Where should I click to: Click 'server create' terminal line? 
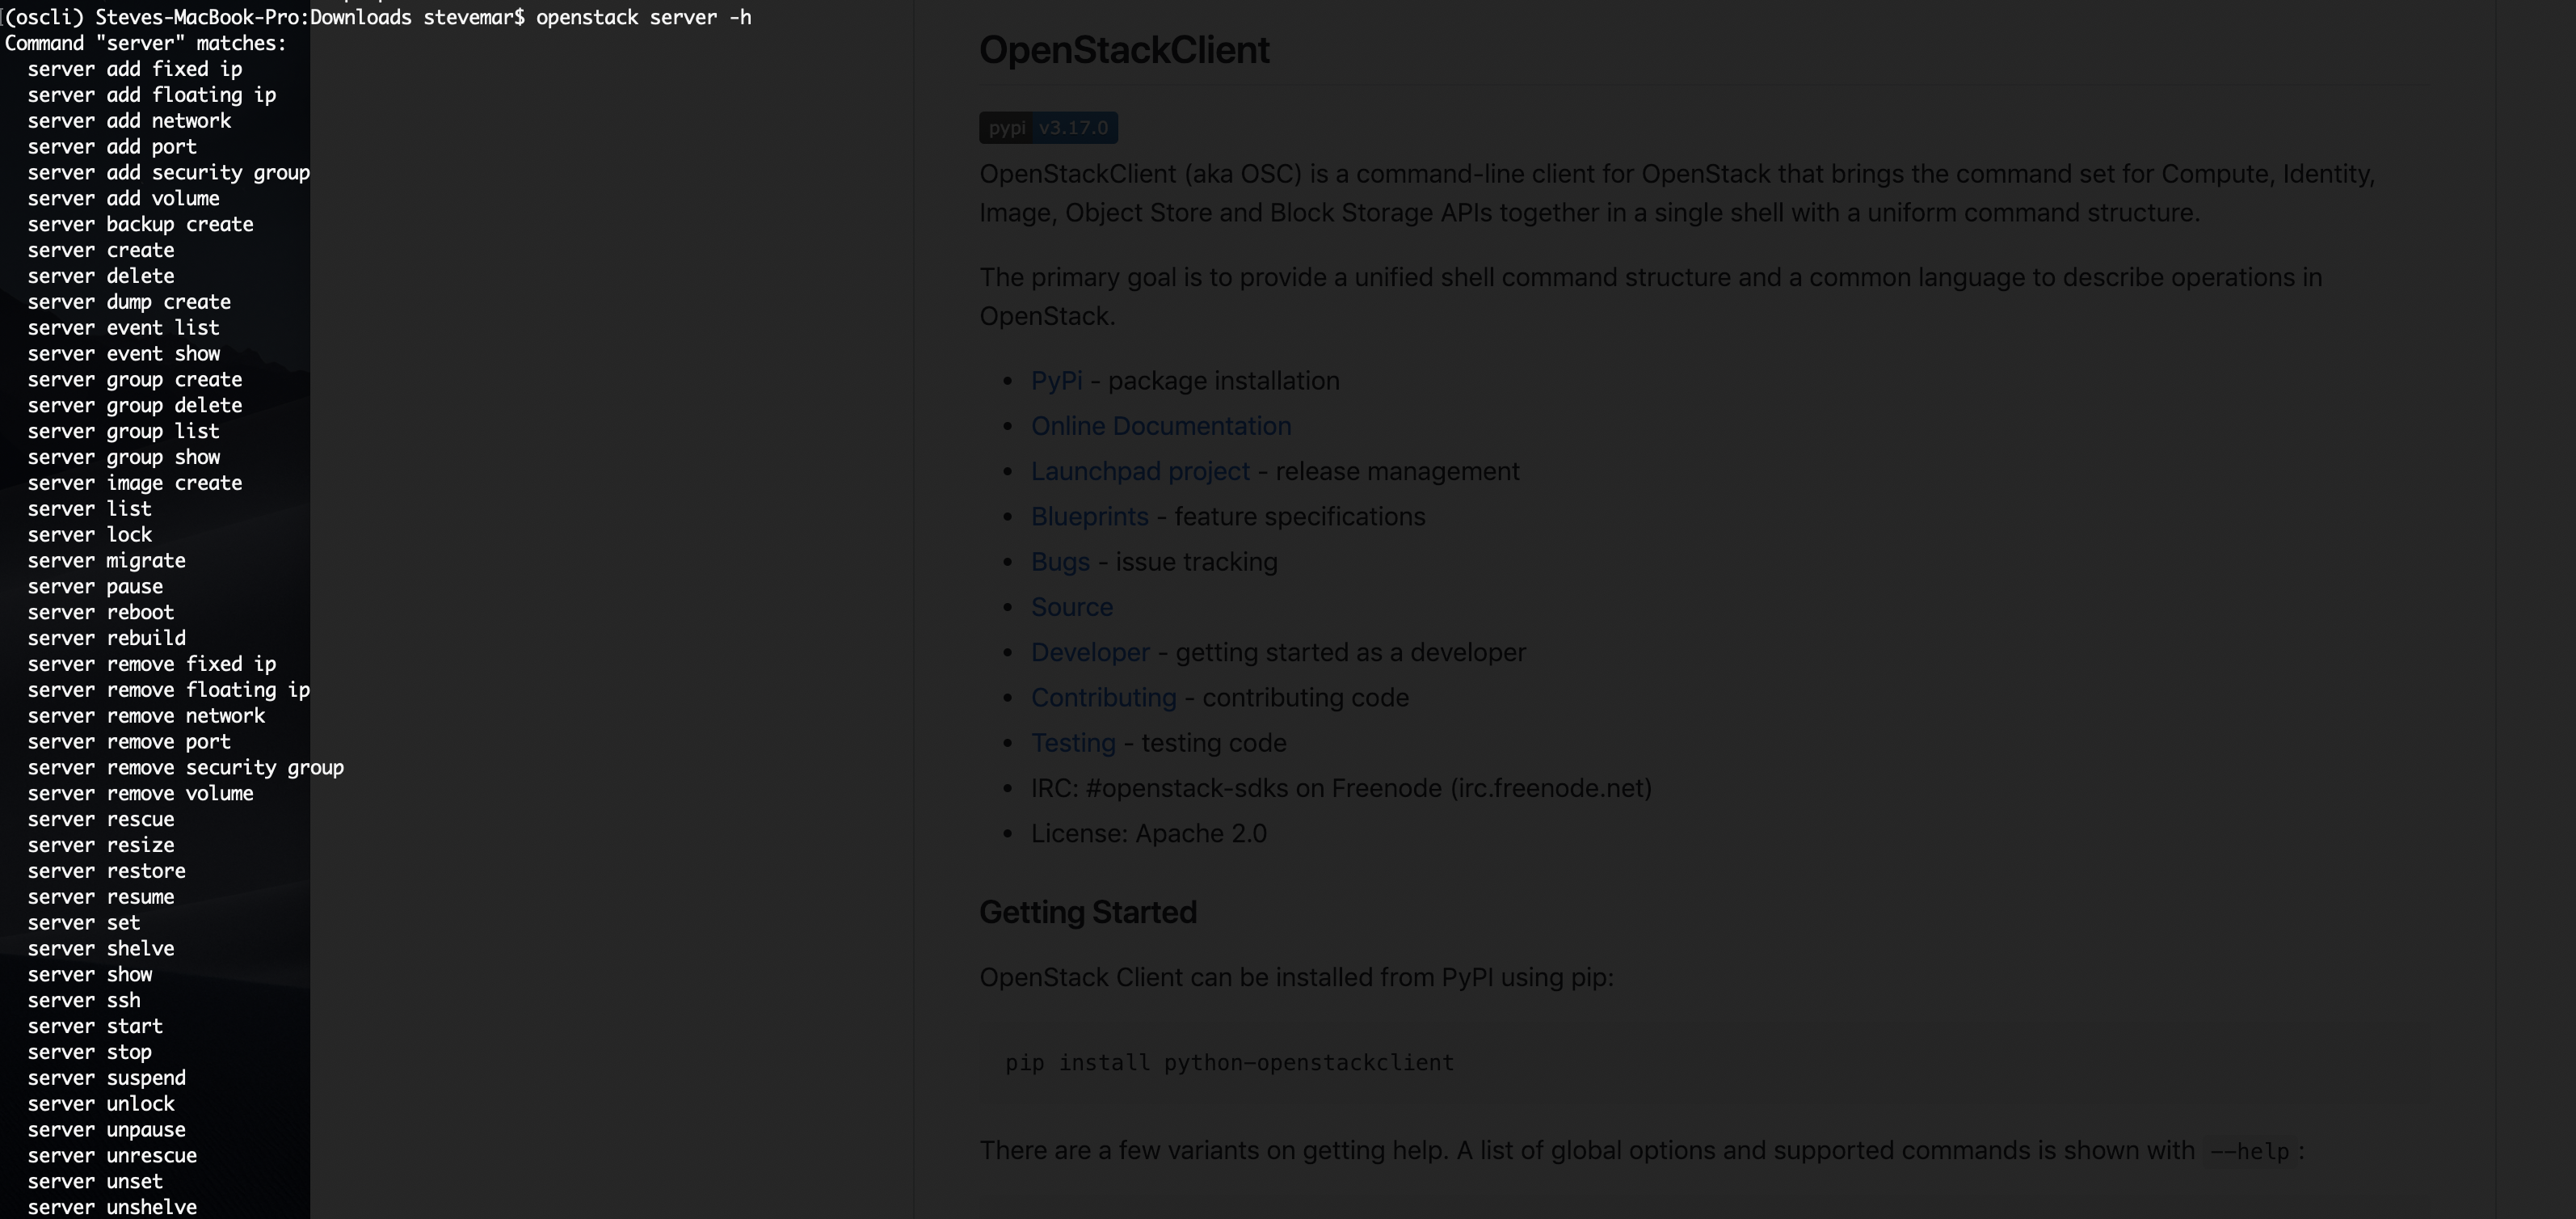(101, 250)
